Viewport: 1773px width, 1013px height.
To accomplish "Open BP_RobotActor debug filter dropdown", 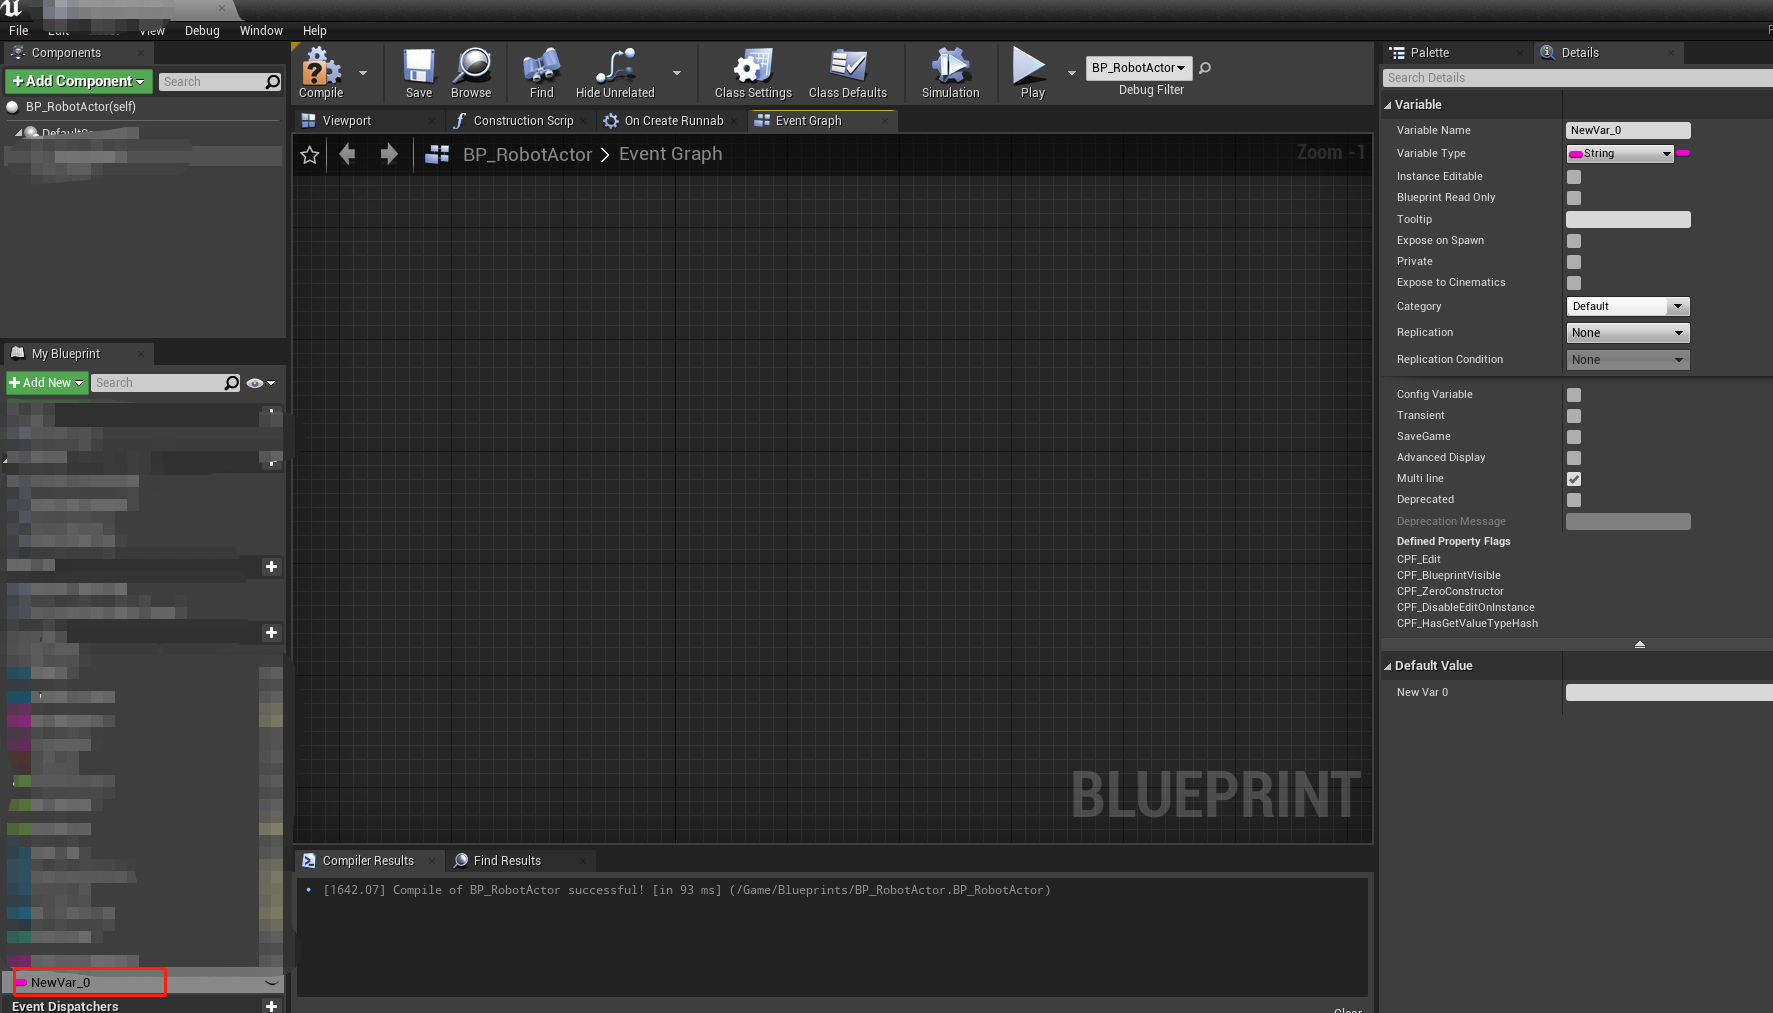I will pyautogui.click(x=1139, y=68).
